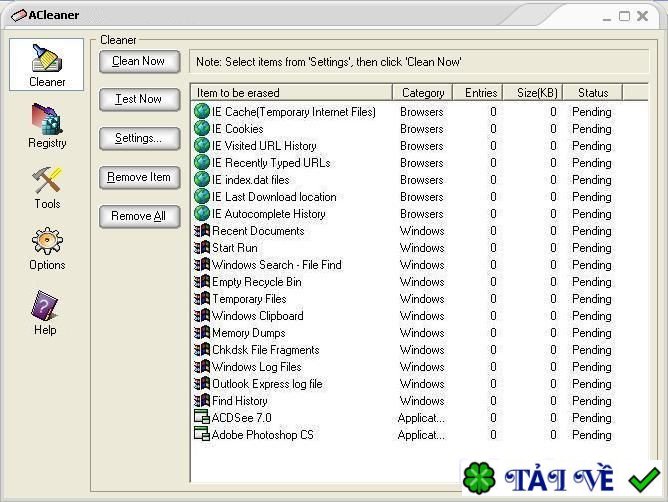Click the Windows flag icon beside Chkdsk File Fragments

click(202, 349)
